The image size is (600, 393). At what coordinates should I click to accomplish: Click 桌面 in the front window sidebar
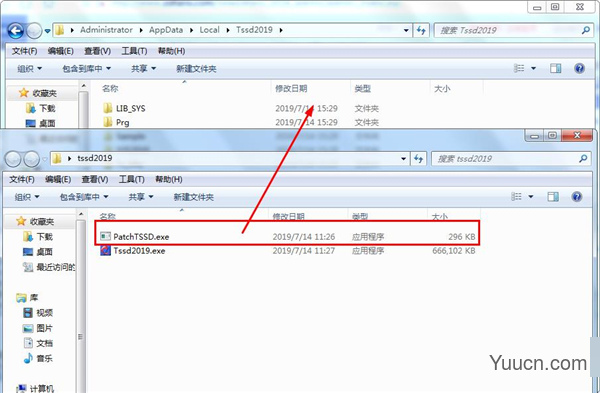[x=38, y=251]
